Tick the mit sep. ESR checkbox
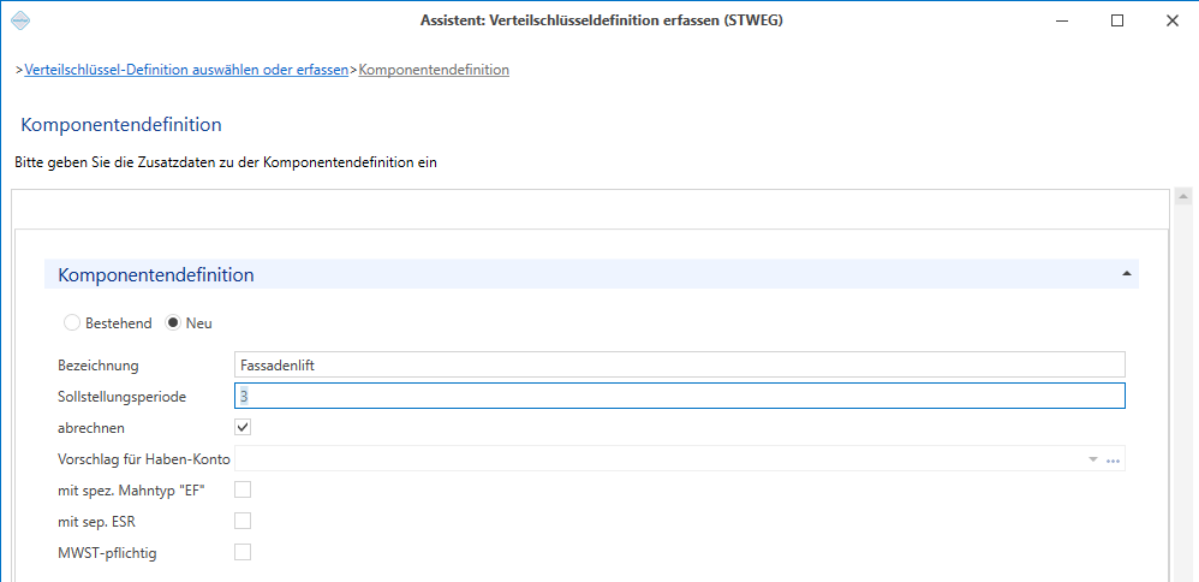 243,521
